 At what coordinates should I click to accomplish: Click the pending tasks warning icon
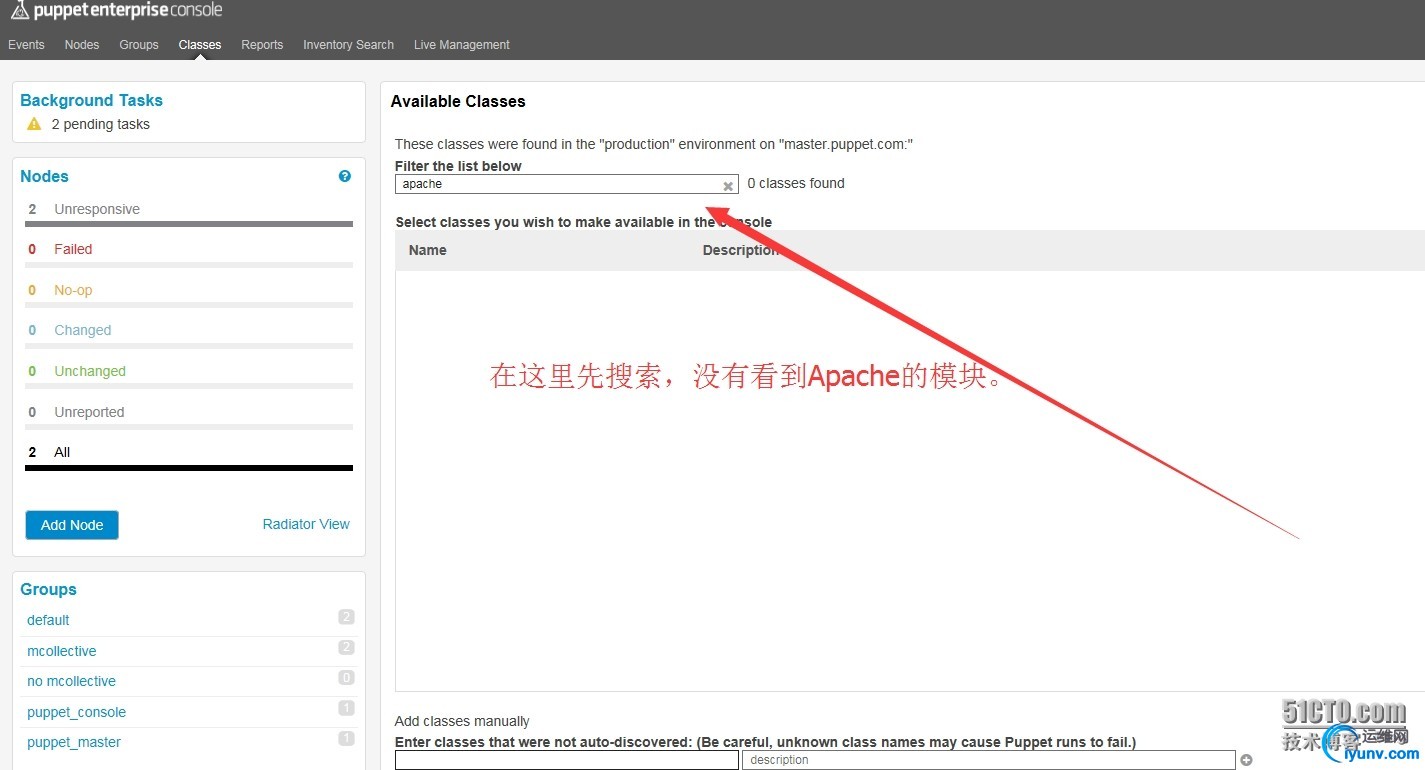(34, 124)
